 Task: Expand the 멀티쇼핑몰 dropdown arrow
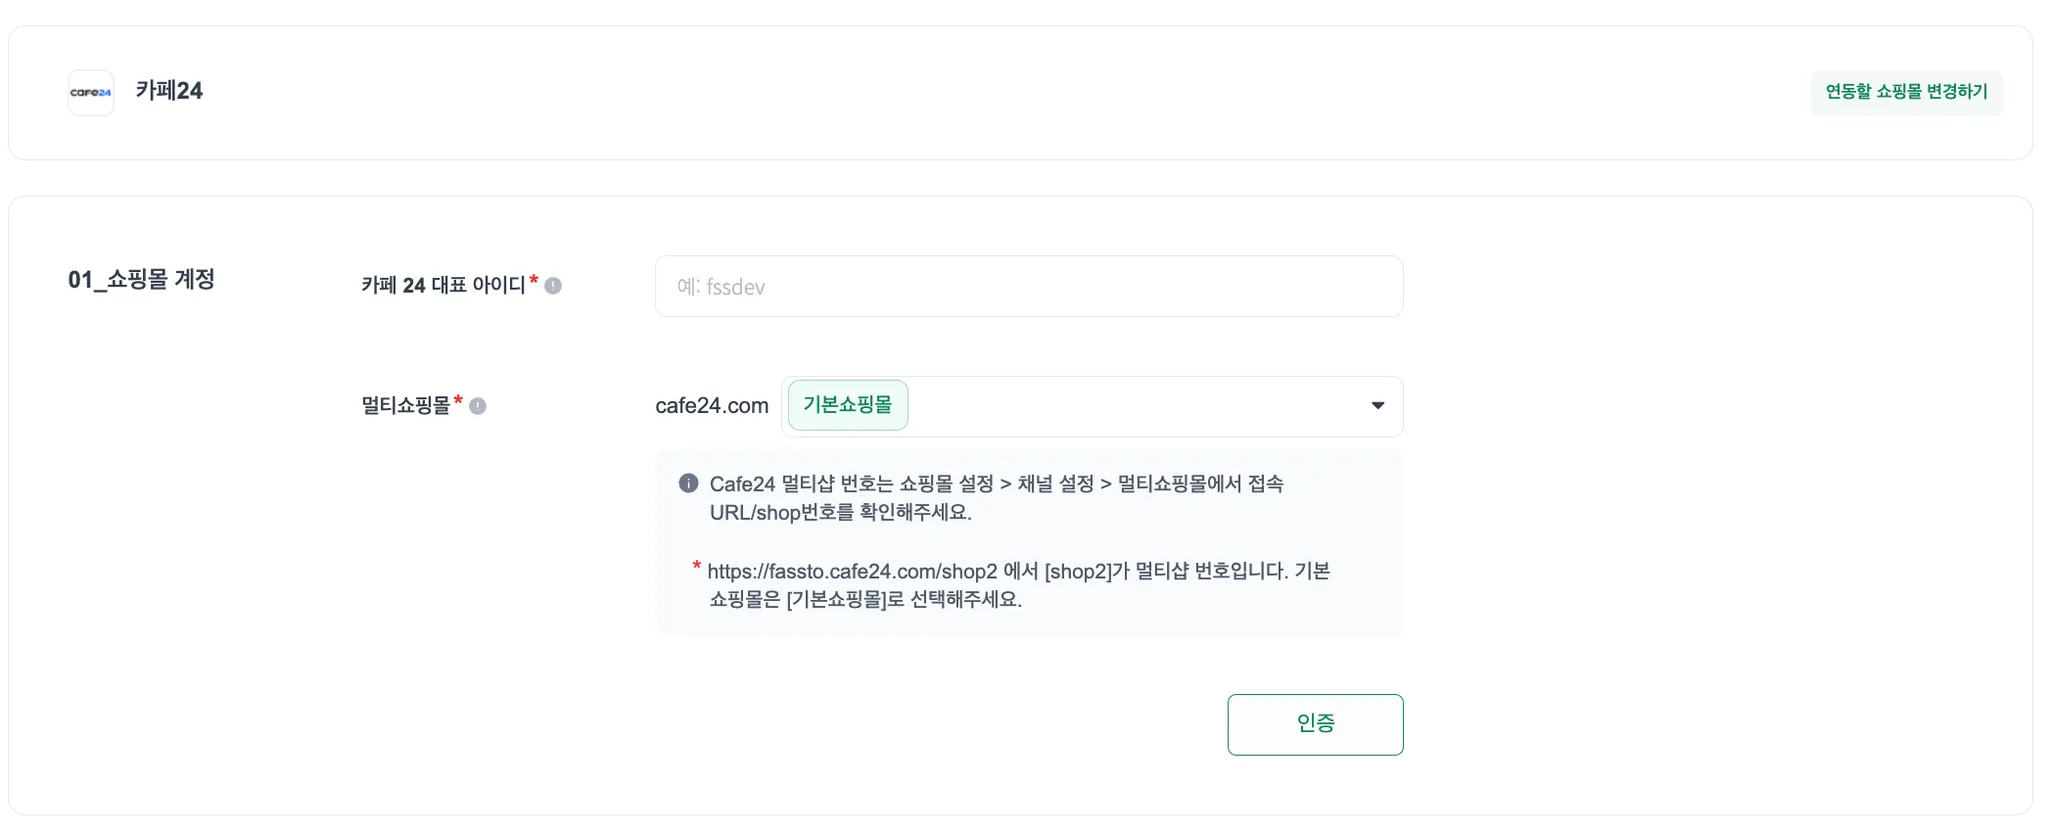(1377, 406)
